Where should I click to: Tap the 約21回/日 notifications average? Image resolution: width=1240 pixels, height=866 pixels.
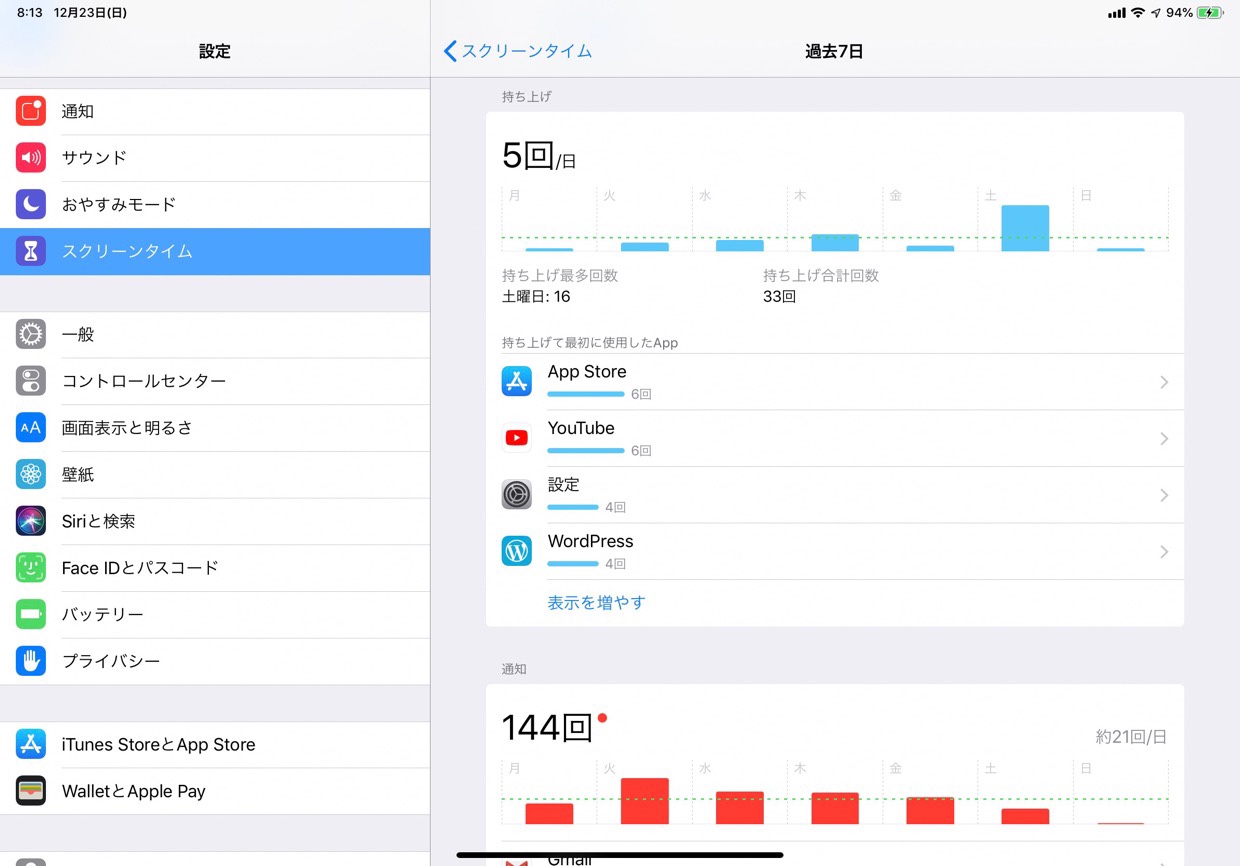1131,737
